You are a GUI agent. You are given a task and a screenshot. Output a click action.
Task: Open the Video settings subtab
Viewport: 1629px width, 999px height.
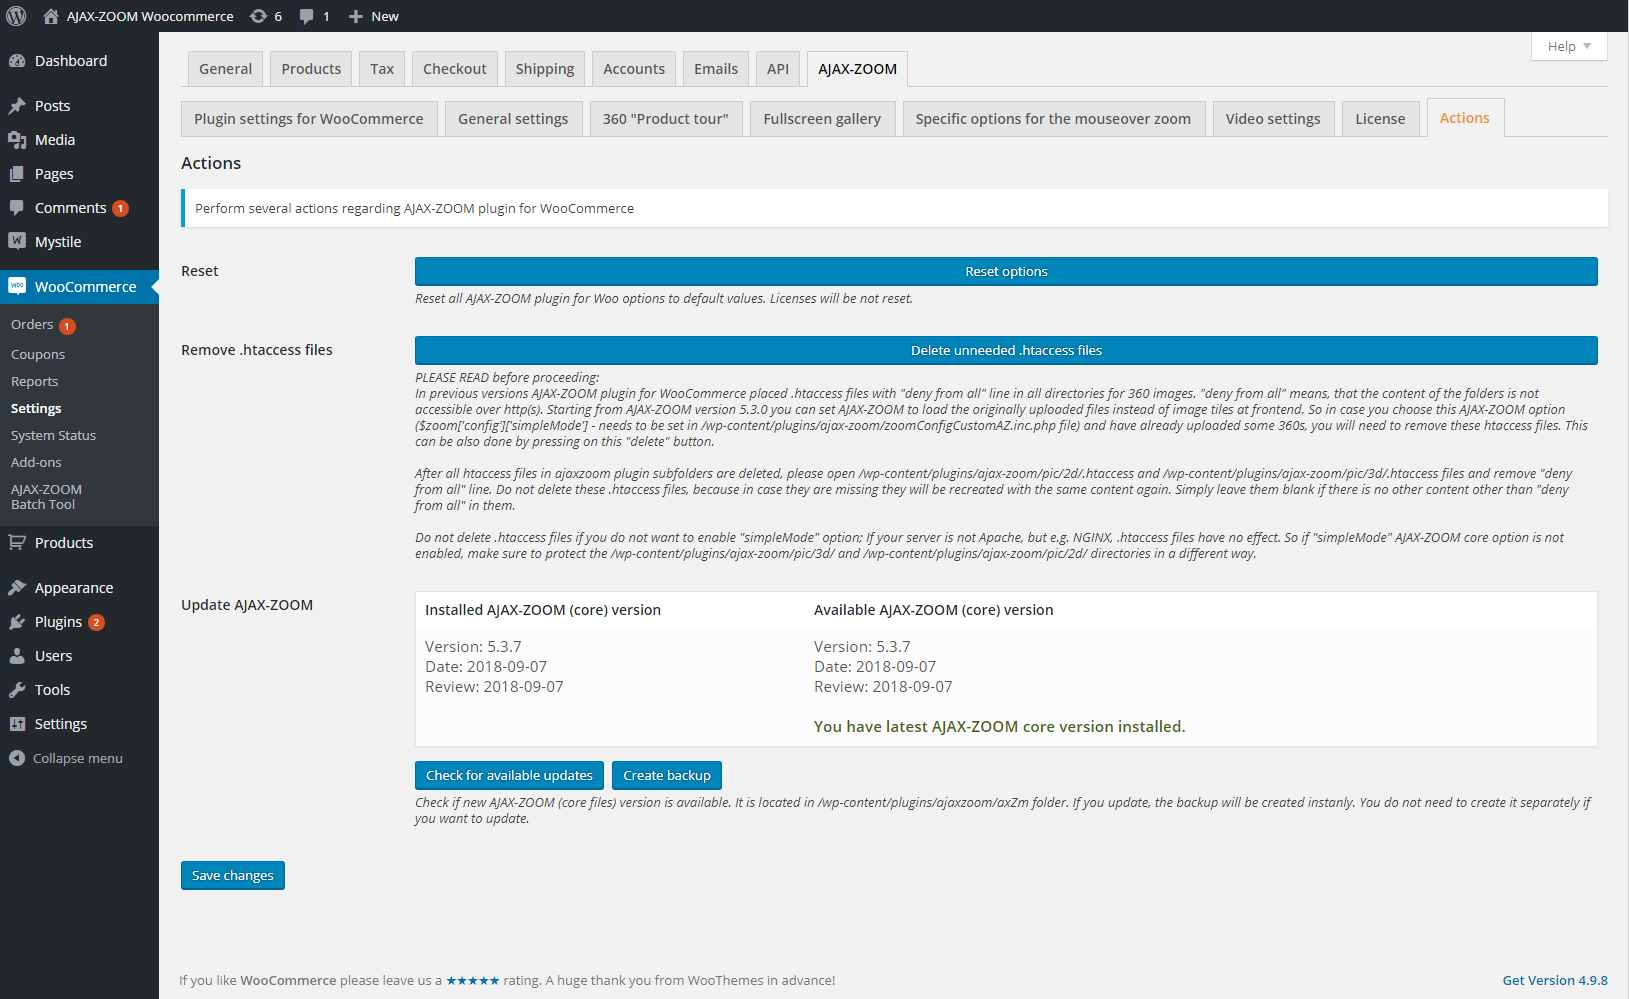[x=1273, y=119]
